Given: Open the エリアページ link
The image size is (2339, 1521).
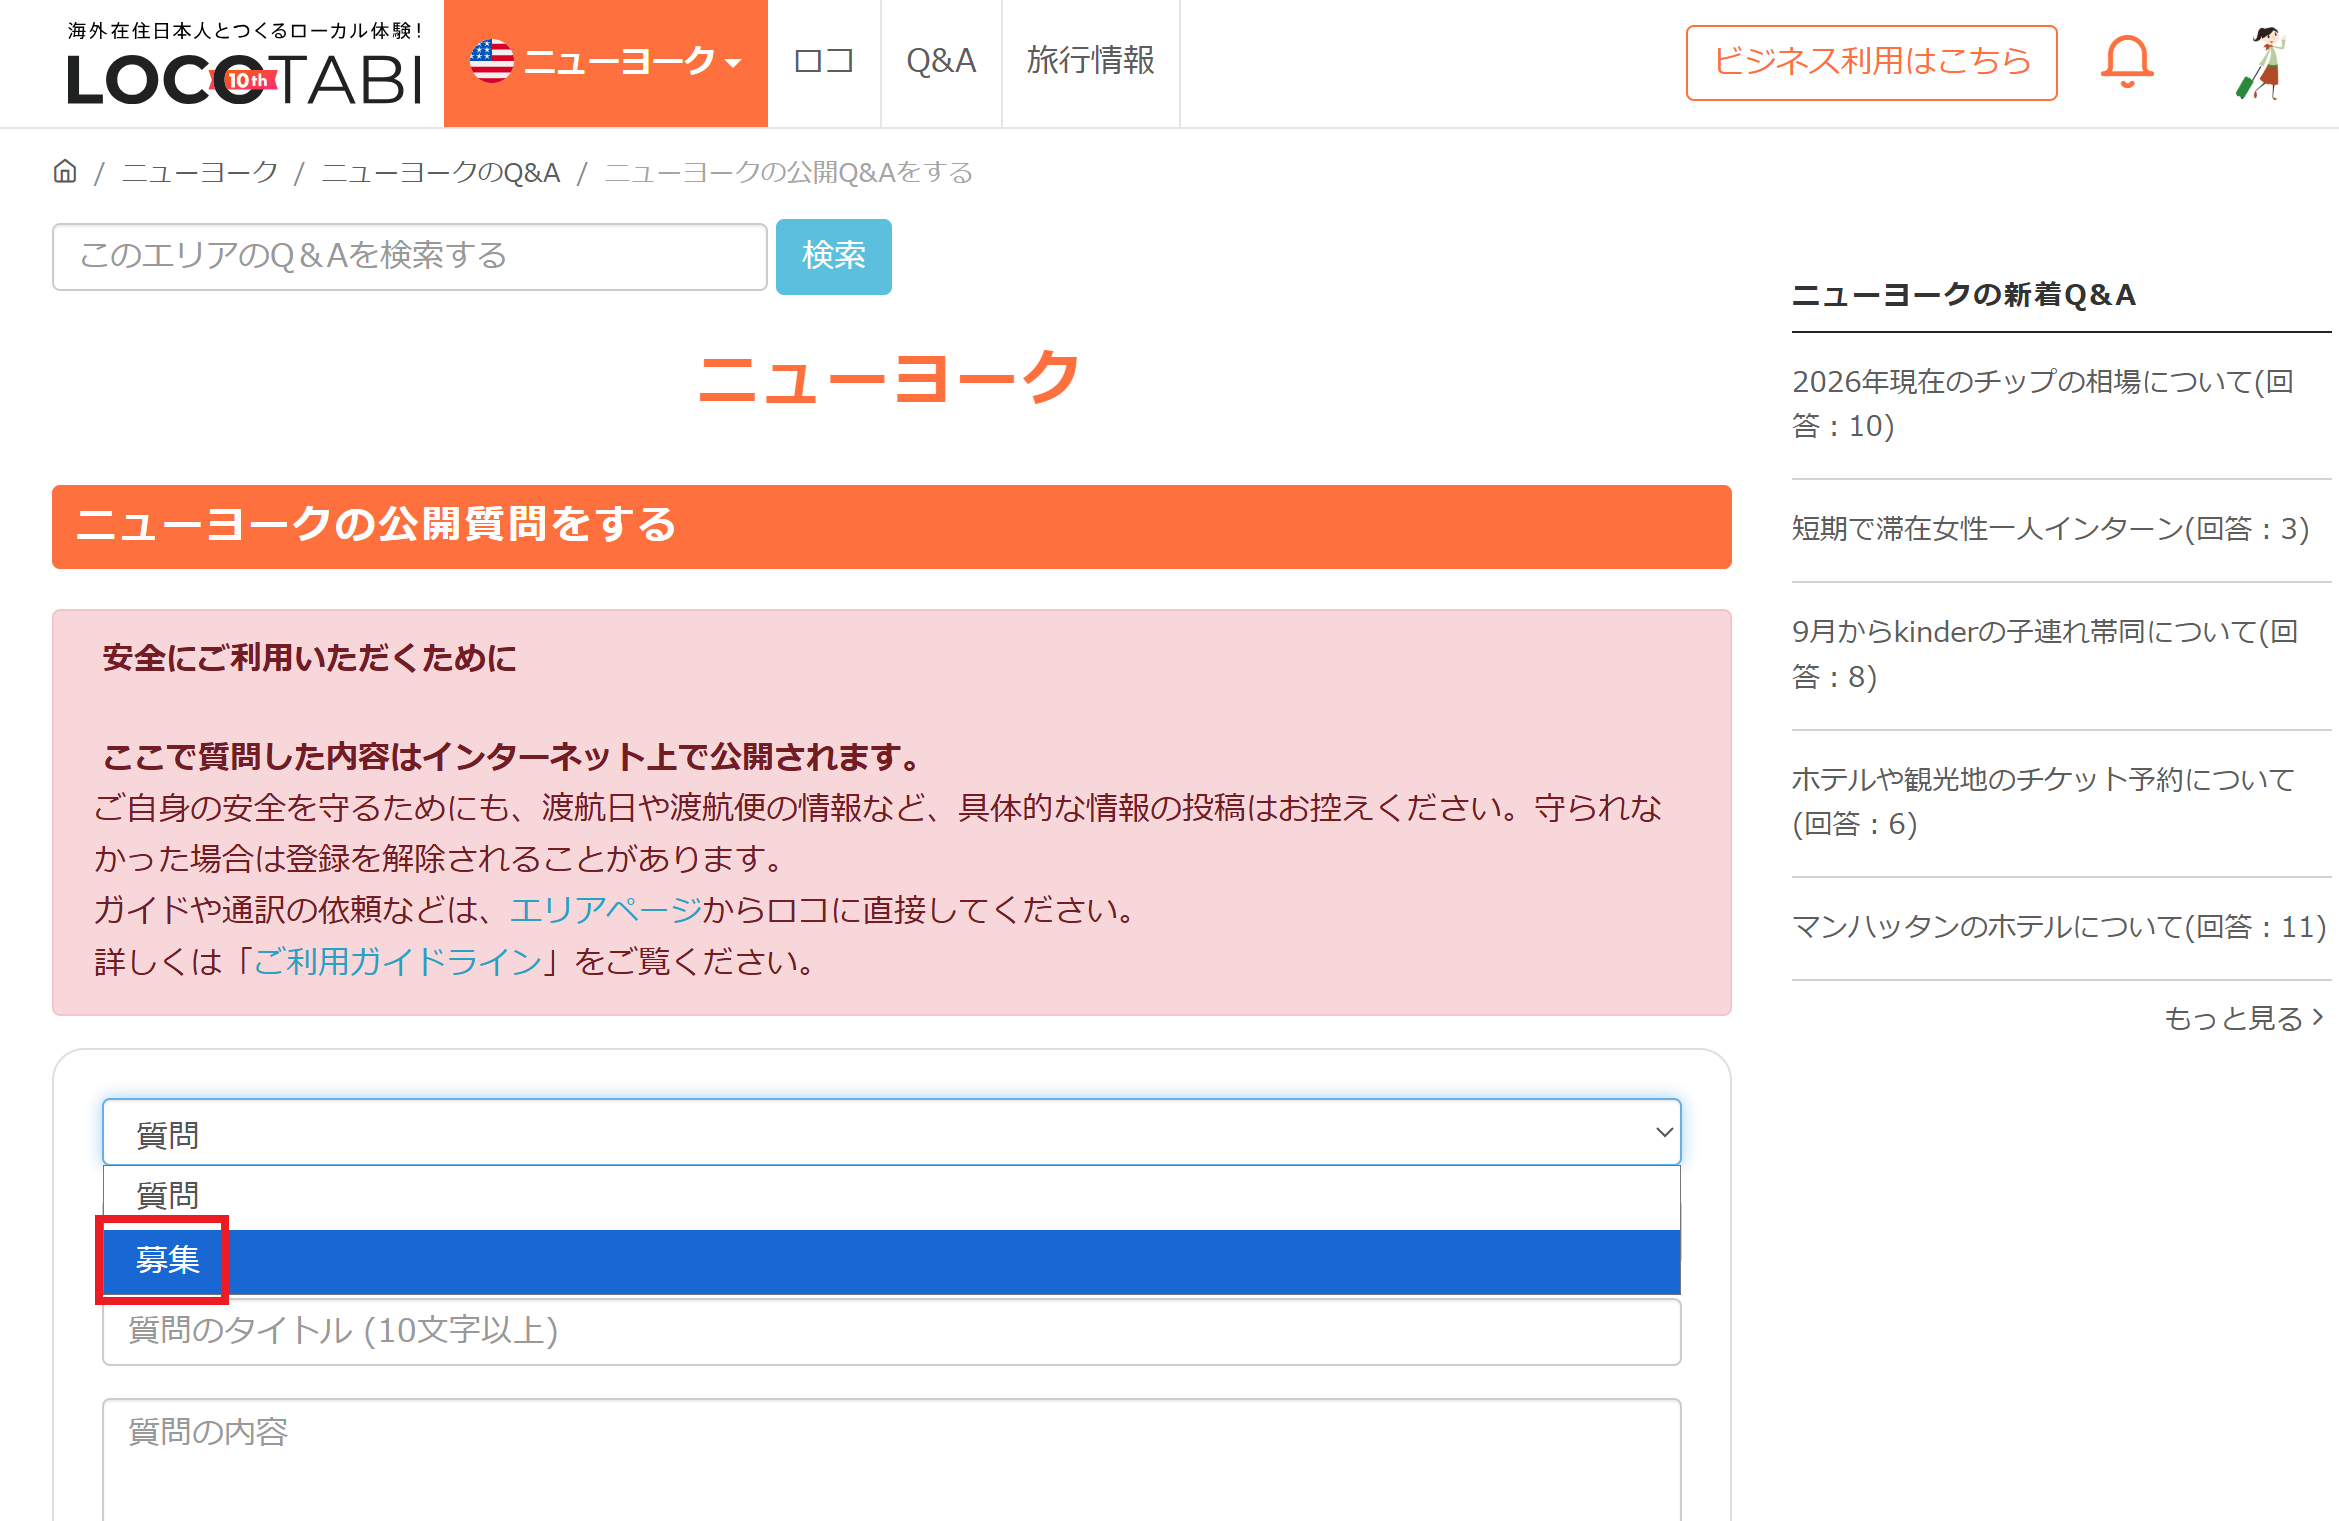Looking at the screenshot, I should [606, 910].
